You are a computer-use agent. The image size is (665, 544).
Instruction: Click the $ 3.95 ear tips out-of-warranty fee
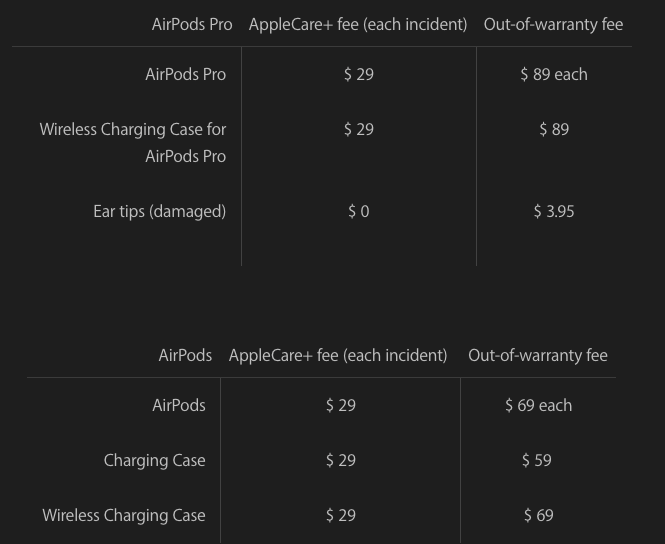(553, 211)
